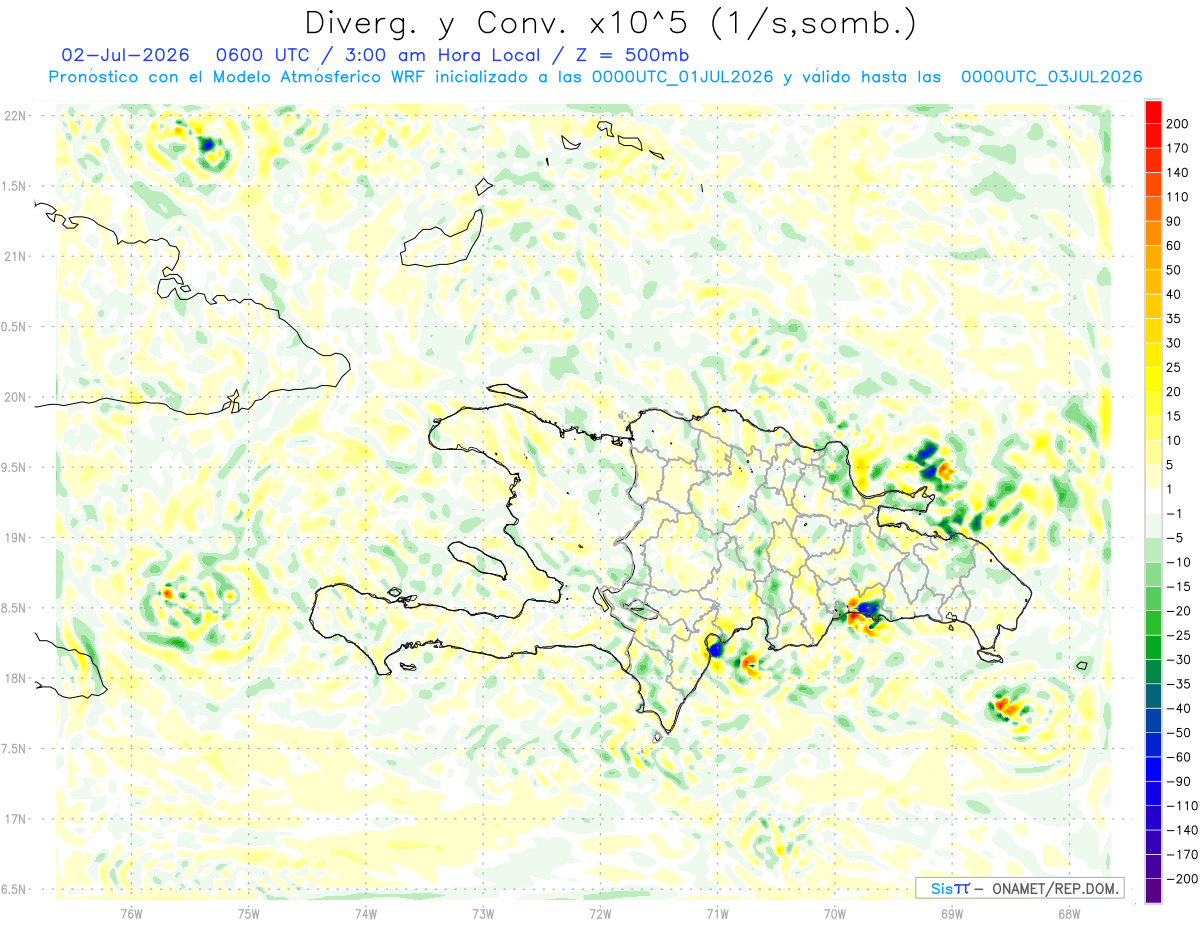Image resolution: width=1200 pixels, height=927 pixels.
Task: Click the "20N" latitude label
Action: click(15, 397)
